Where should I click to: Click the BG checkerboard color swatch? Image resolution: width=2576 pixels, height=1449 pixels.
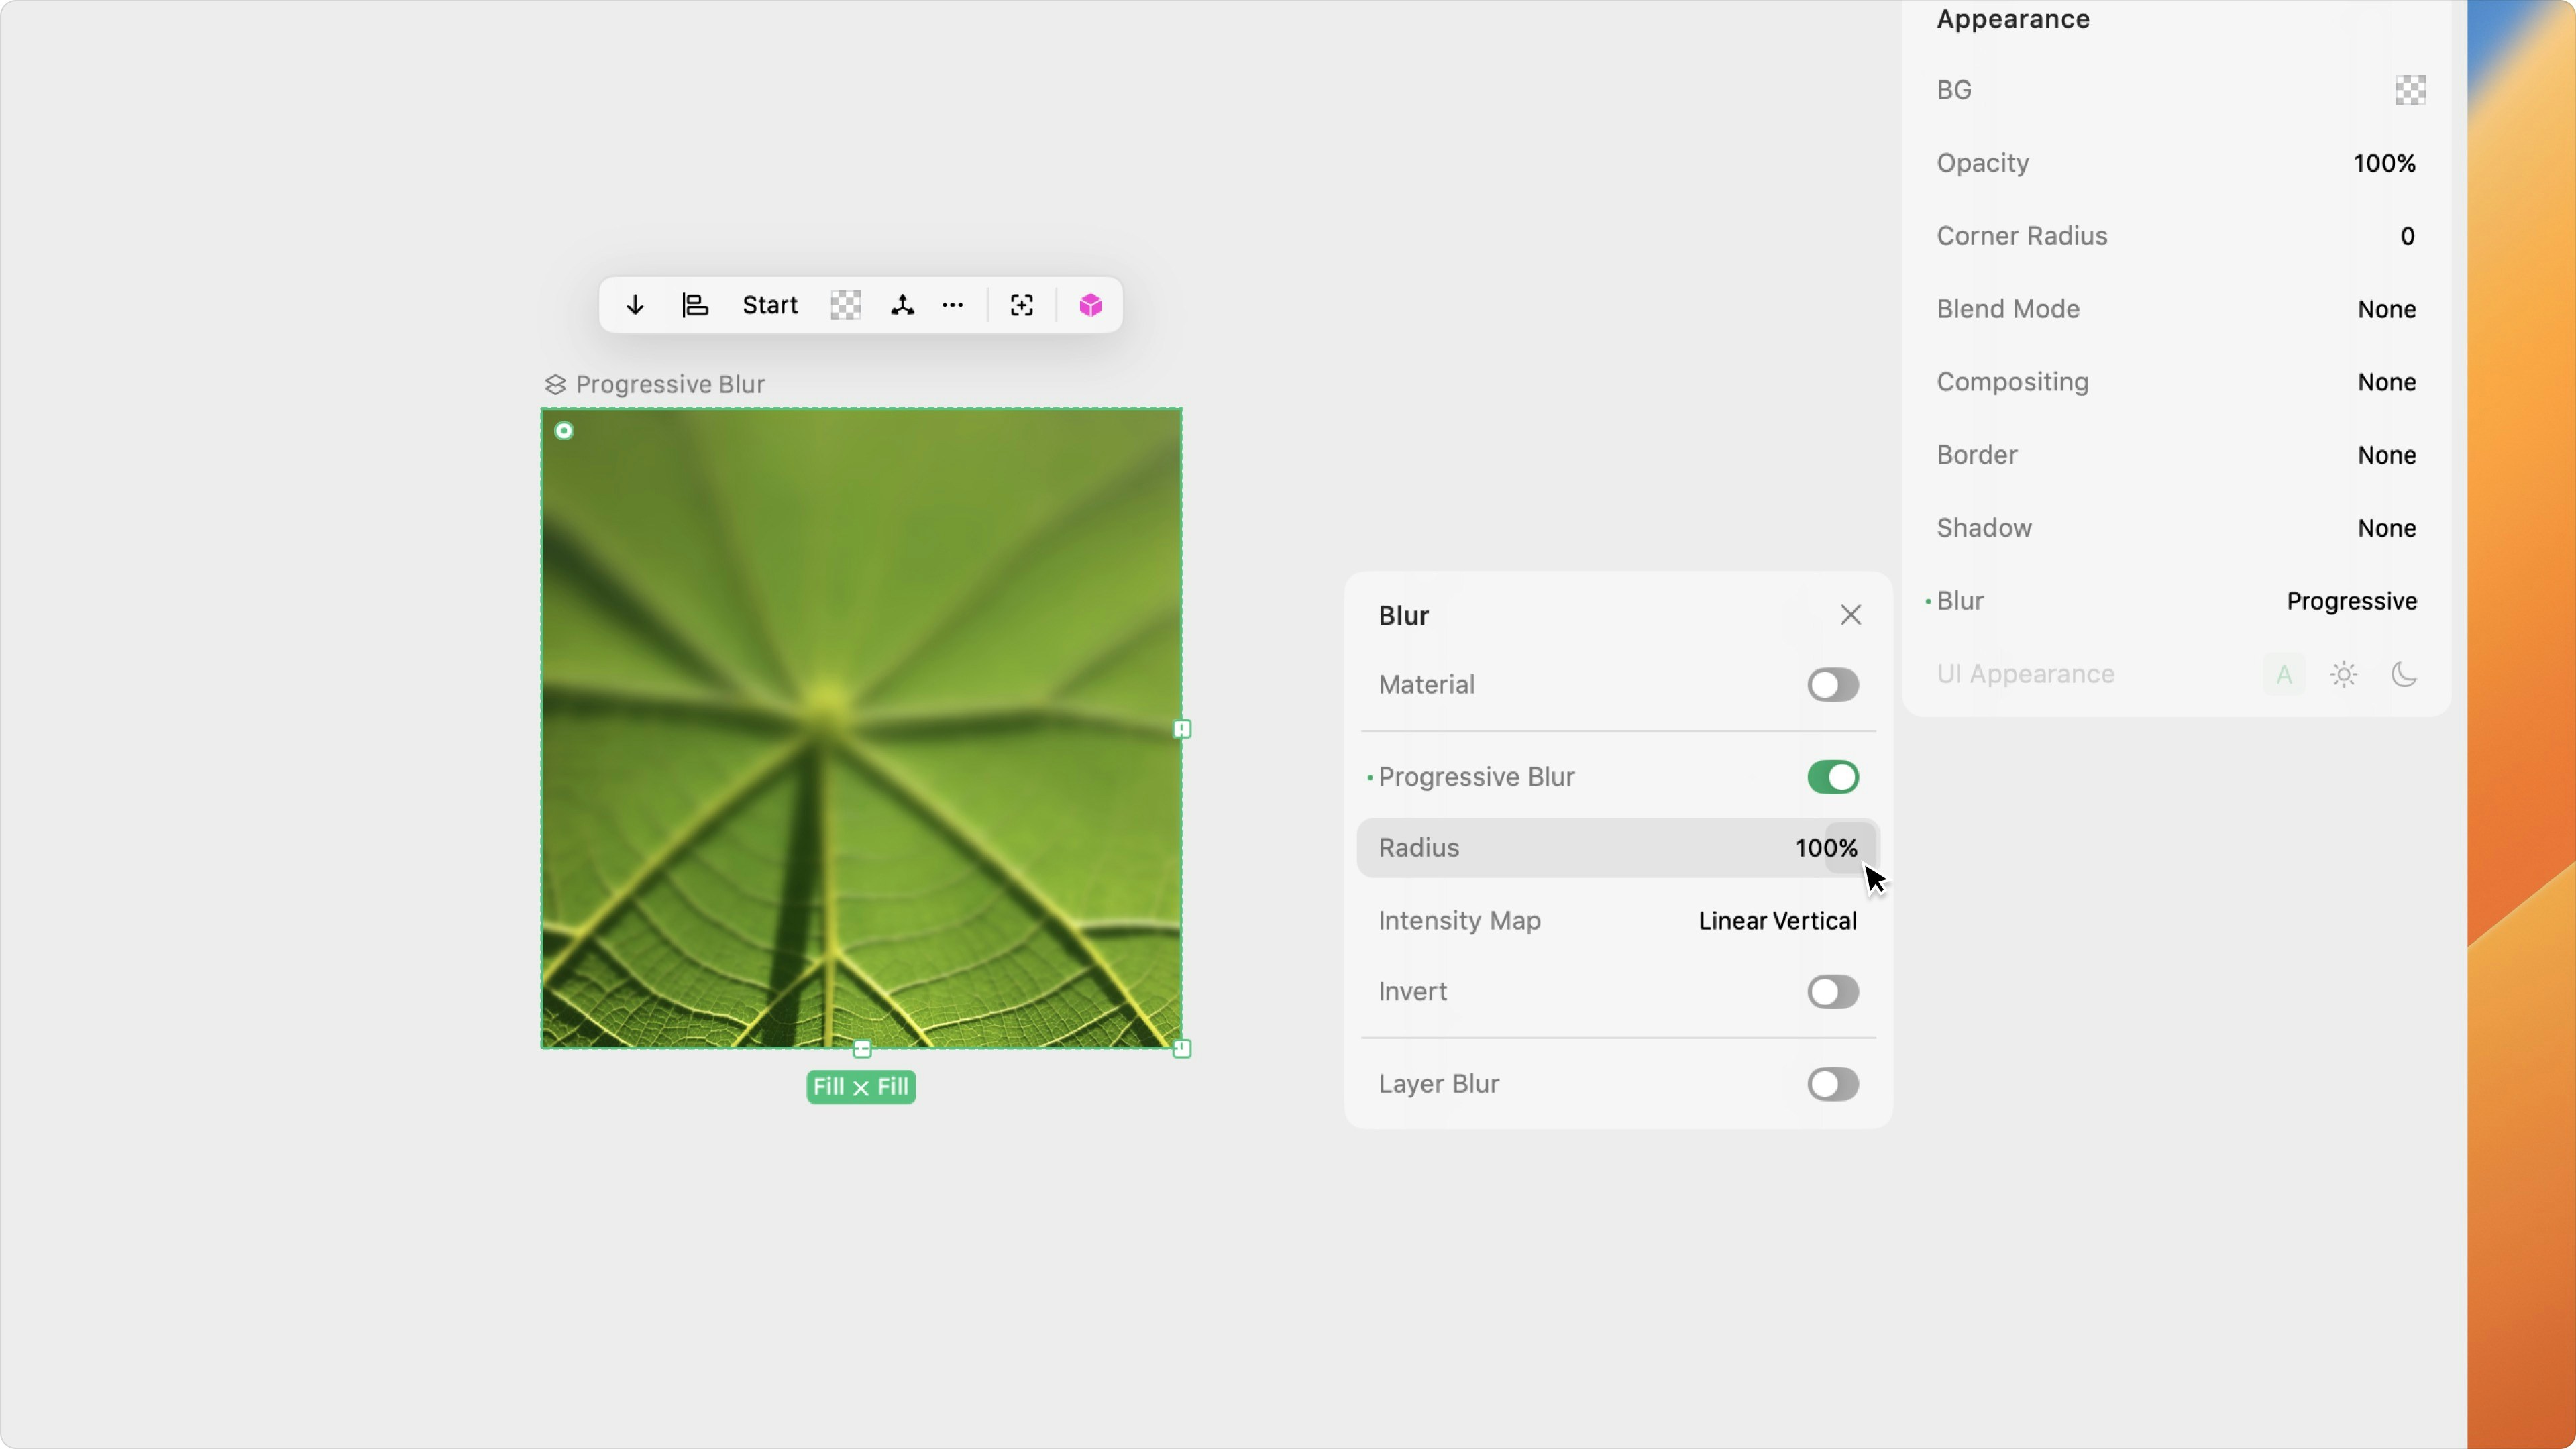point(2410,90)
